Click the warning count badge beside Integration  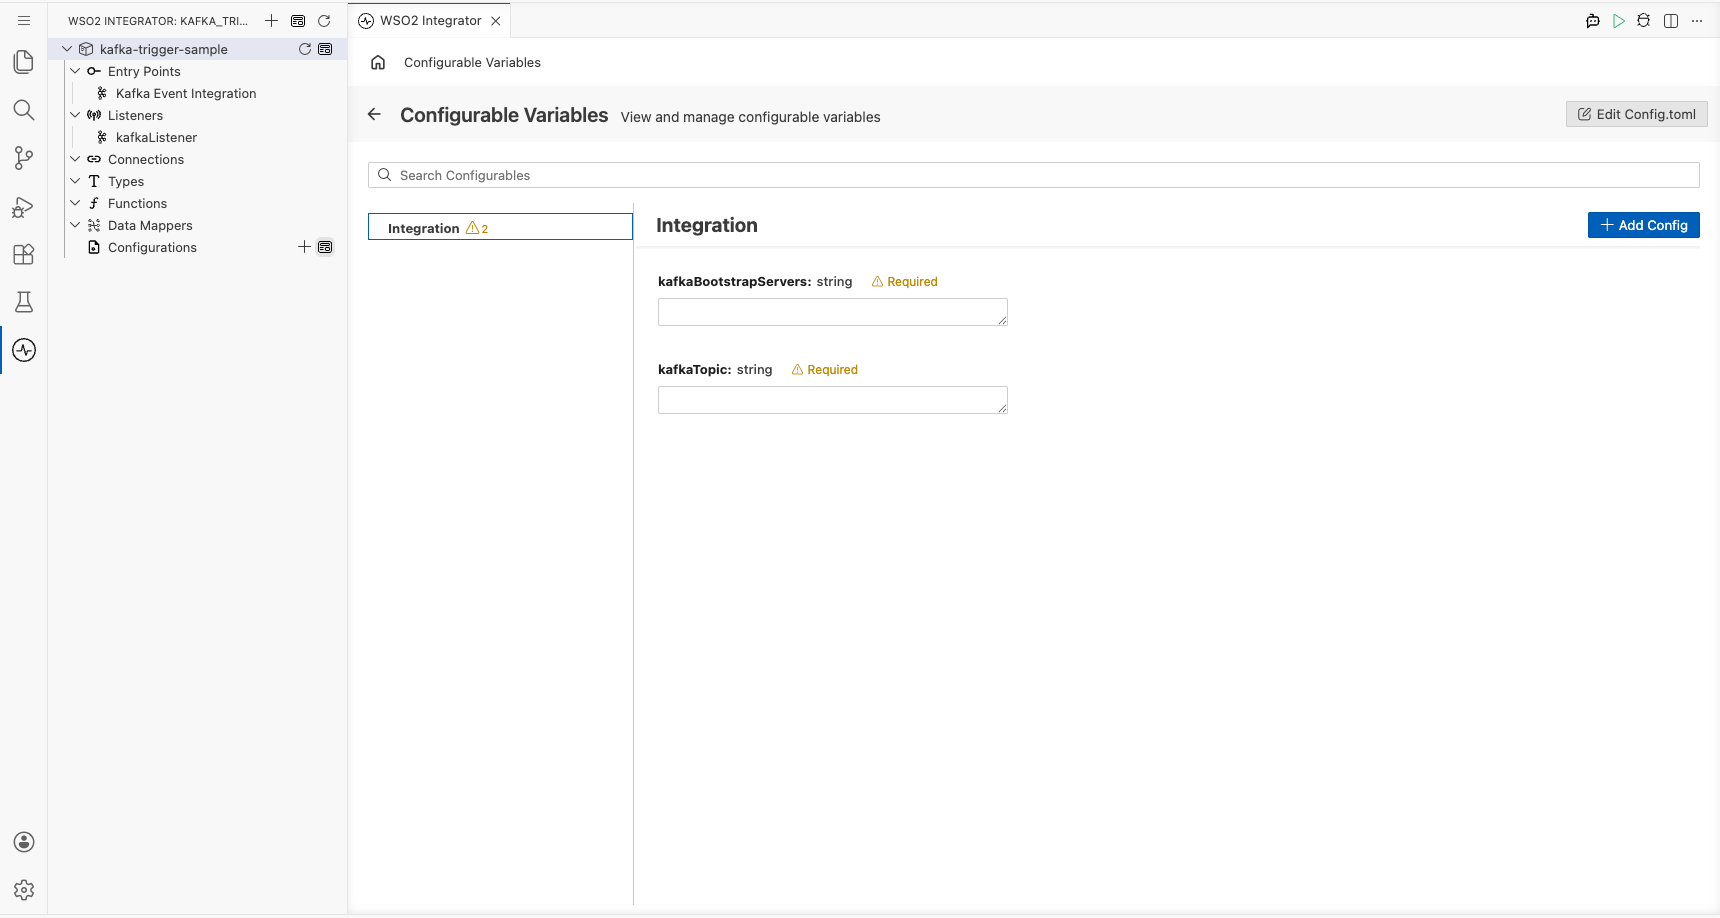(477, 228)
